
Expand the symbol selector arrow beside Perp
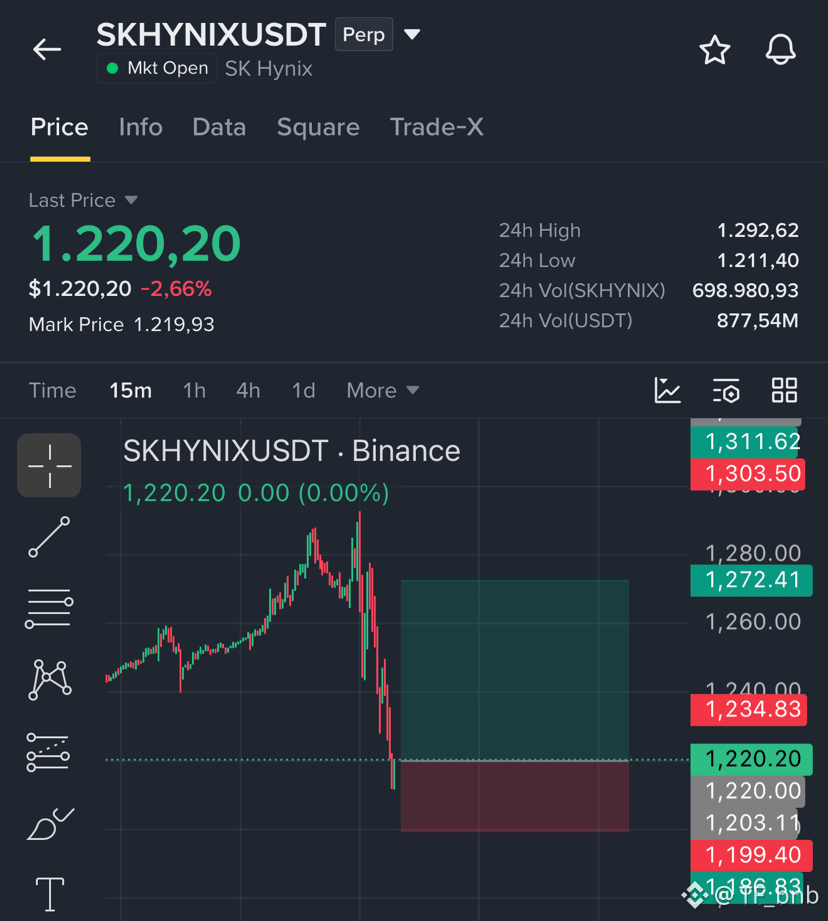pos(412,35)
